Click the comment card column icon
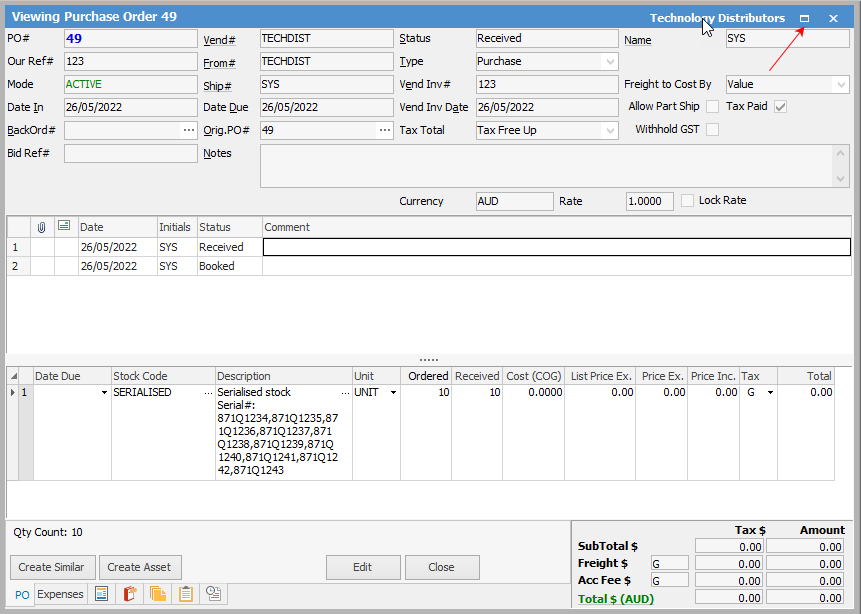The height and width of the screenshot is (614, 861). tap(65, 227)
